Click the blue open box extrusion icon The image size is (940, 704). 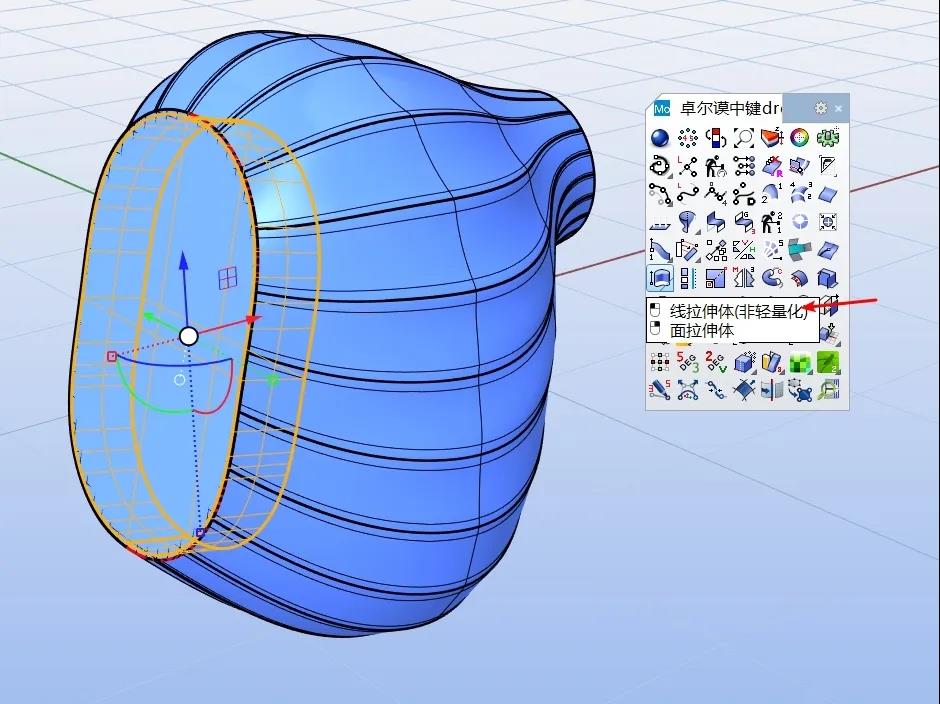[828, 279]
